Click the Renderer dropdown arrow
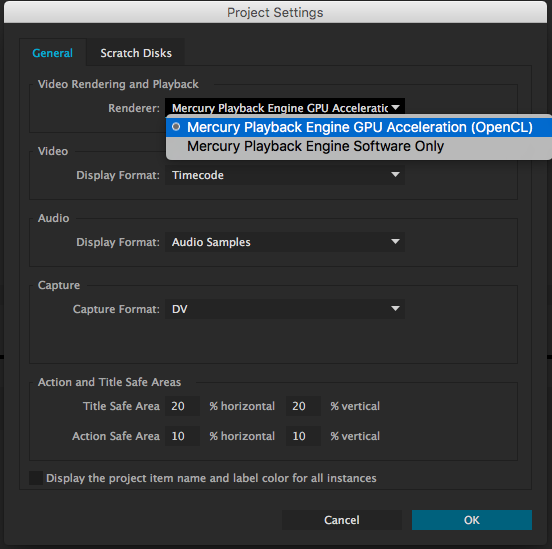Screen dimensions: 552x549 point(395,107)
